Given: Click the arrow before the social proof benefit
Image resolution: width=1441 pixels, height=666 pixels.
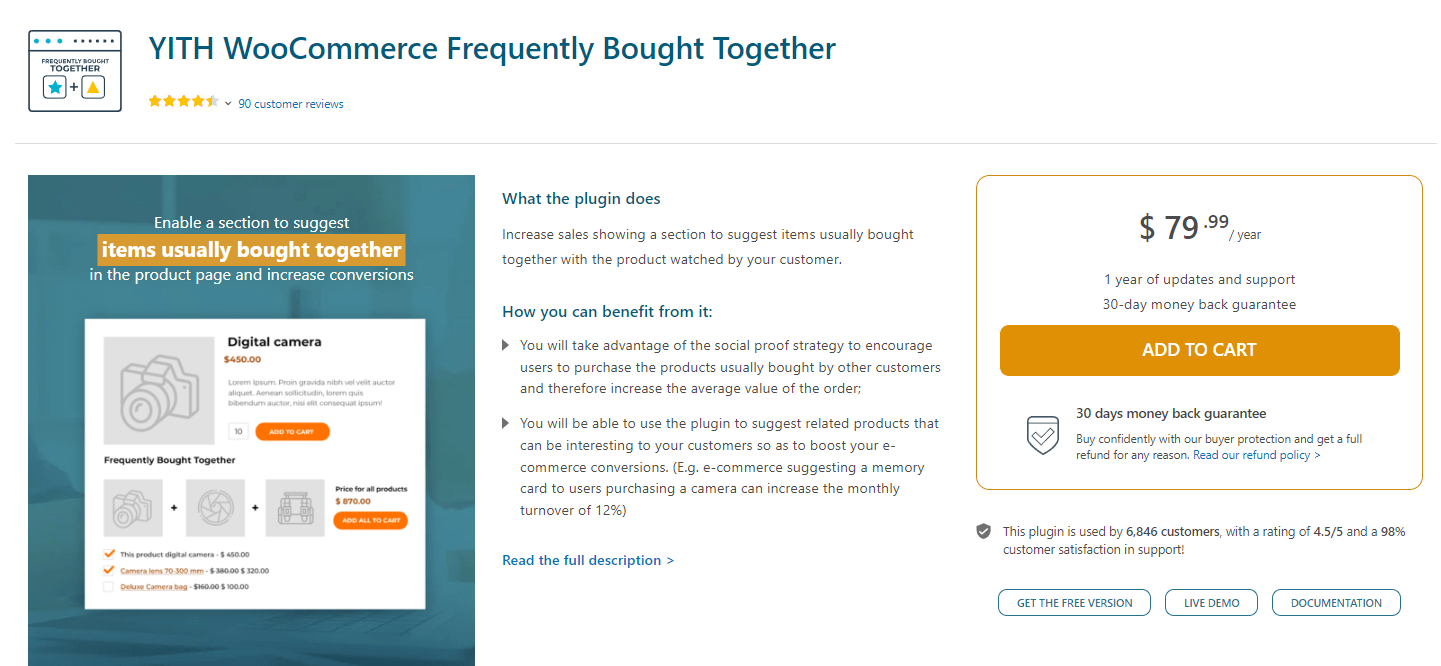Looking at the screenshot, I should [506, 344].
